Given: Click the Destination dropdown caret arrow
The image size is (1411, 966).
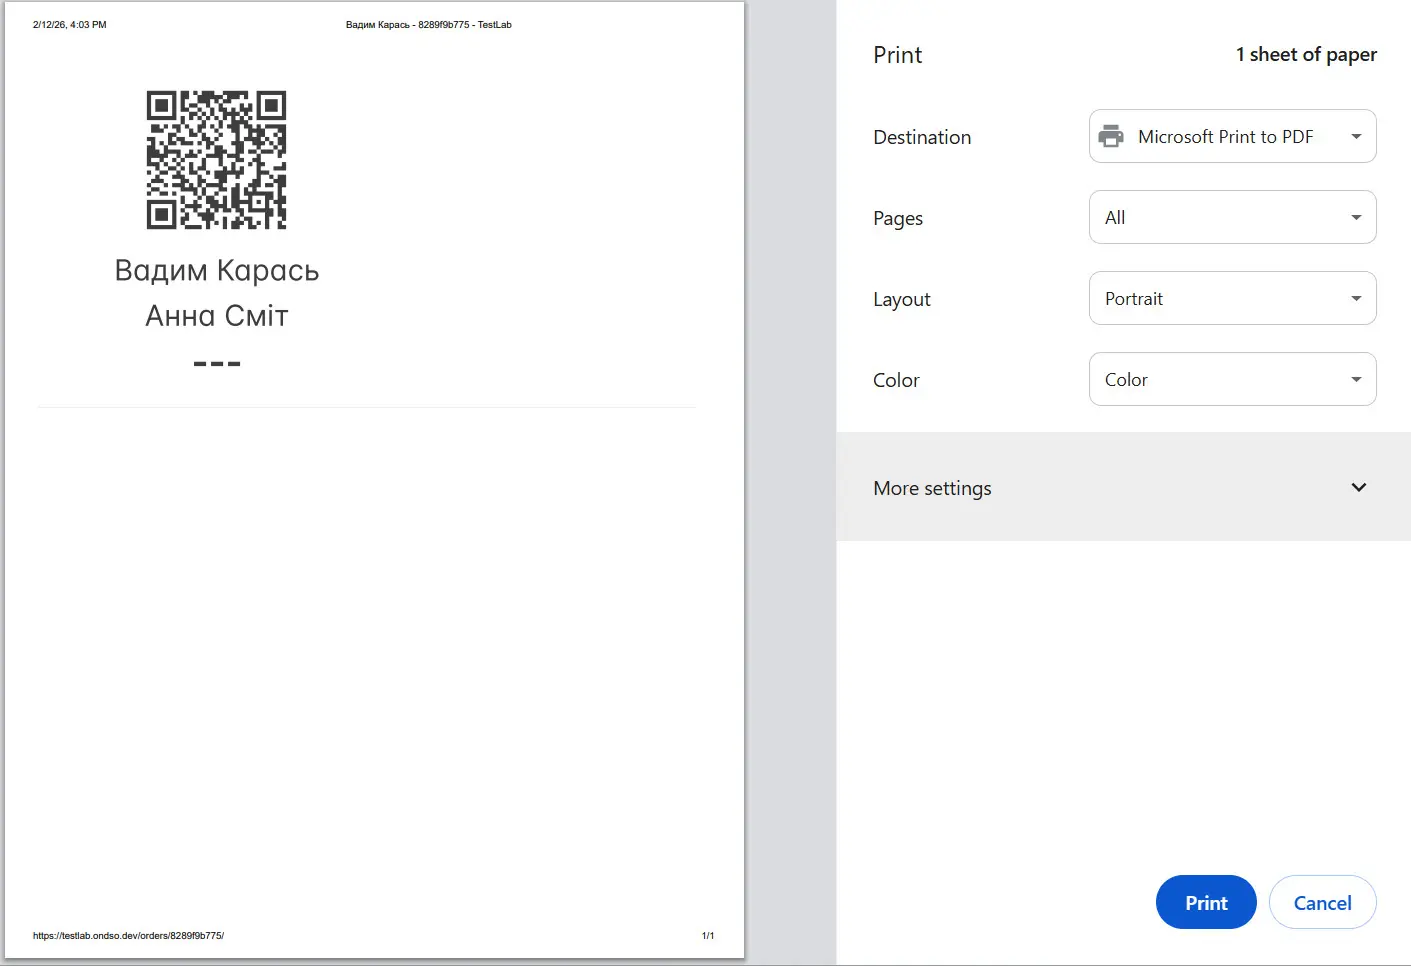Looking at the screenshot, I should [1356, 137].
